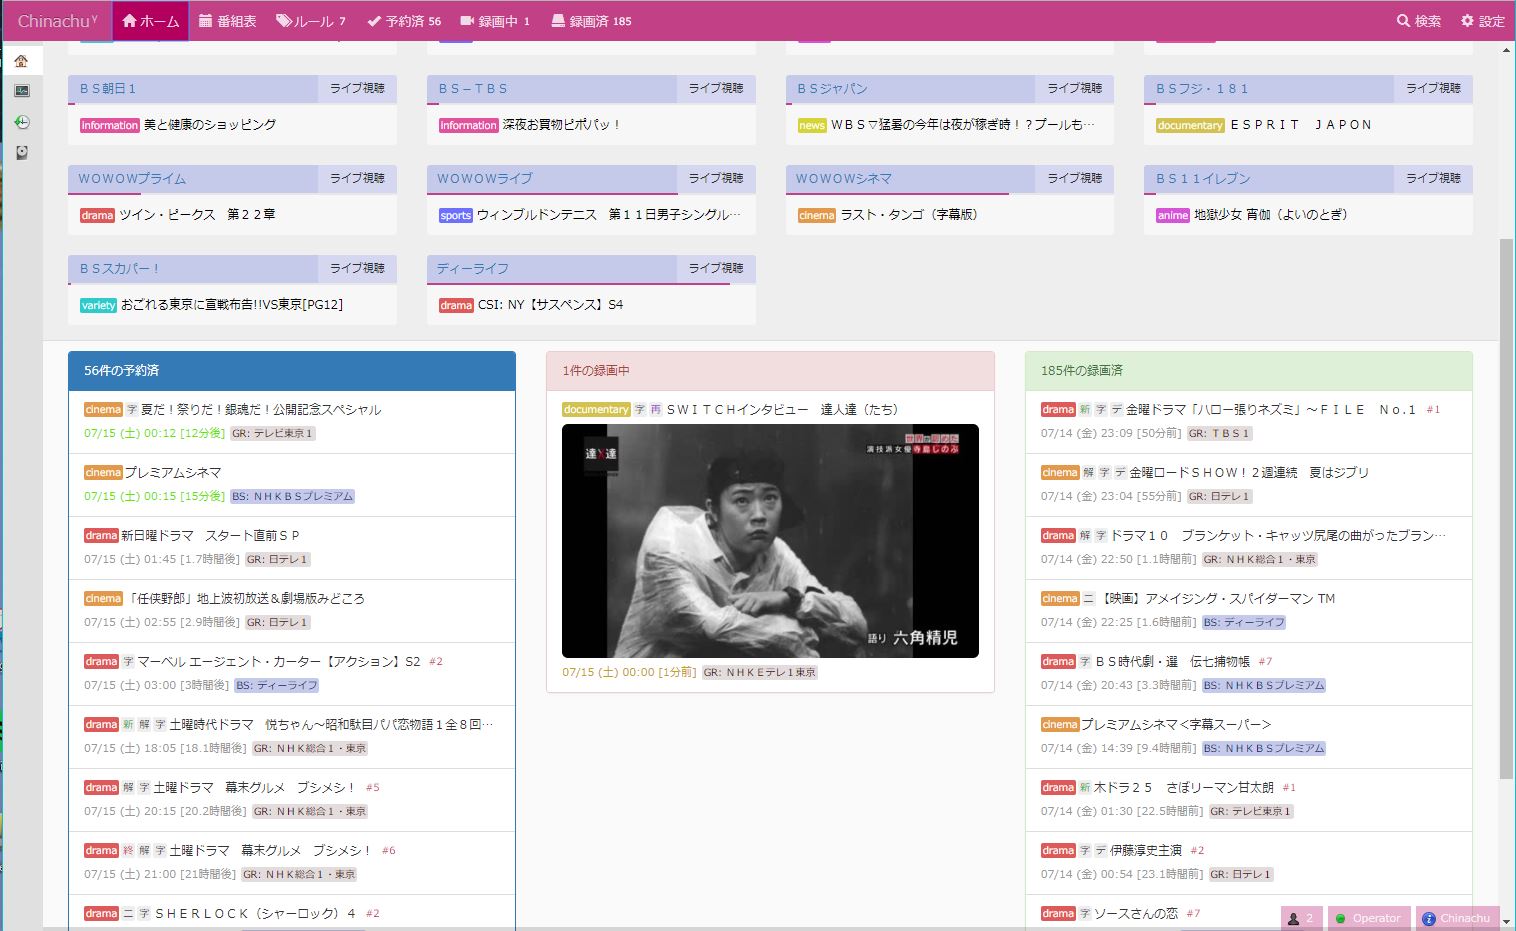This screenshot has width=1516, height=931.
Task: Click the 検索 search button
Action: 1419,21
